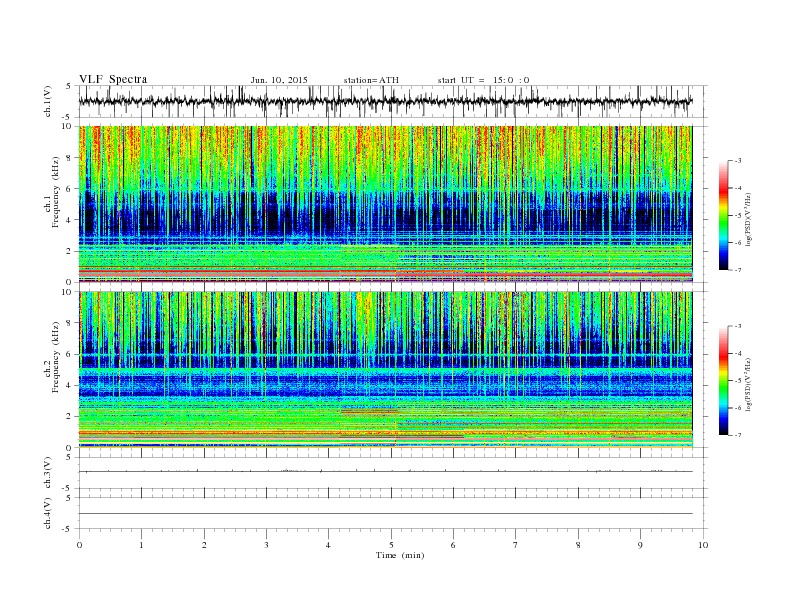Click the time axis tick label "3"
Viewport: 792px width, 612px height.
pos(266,545)
